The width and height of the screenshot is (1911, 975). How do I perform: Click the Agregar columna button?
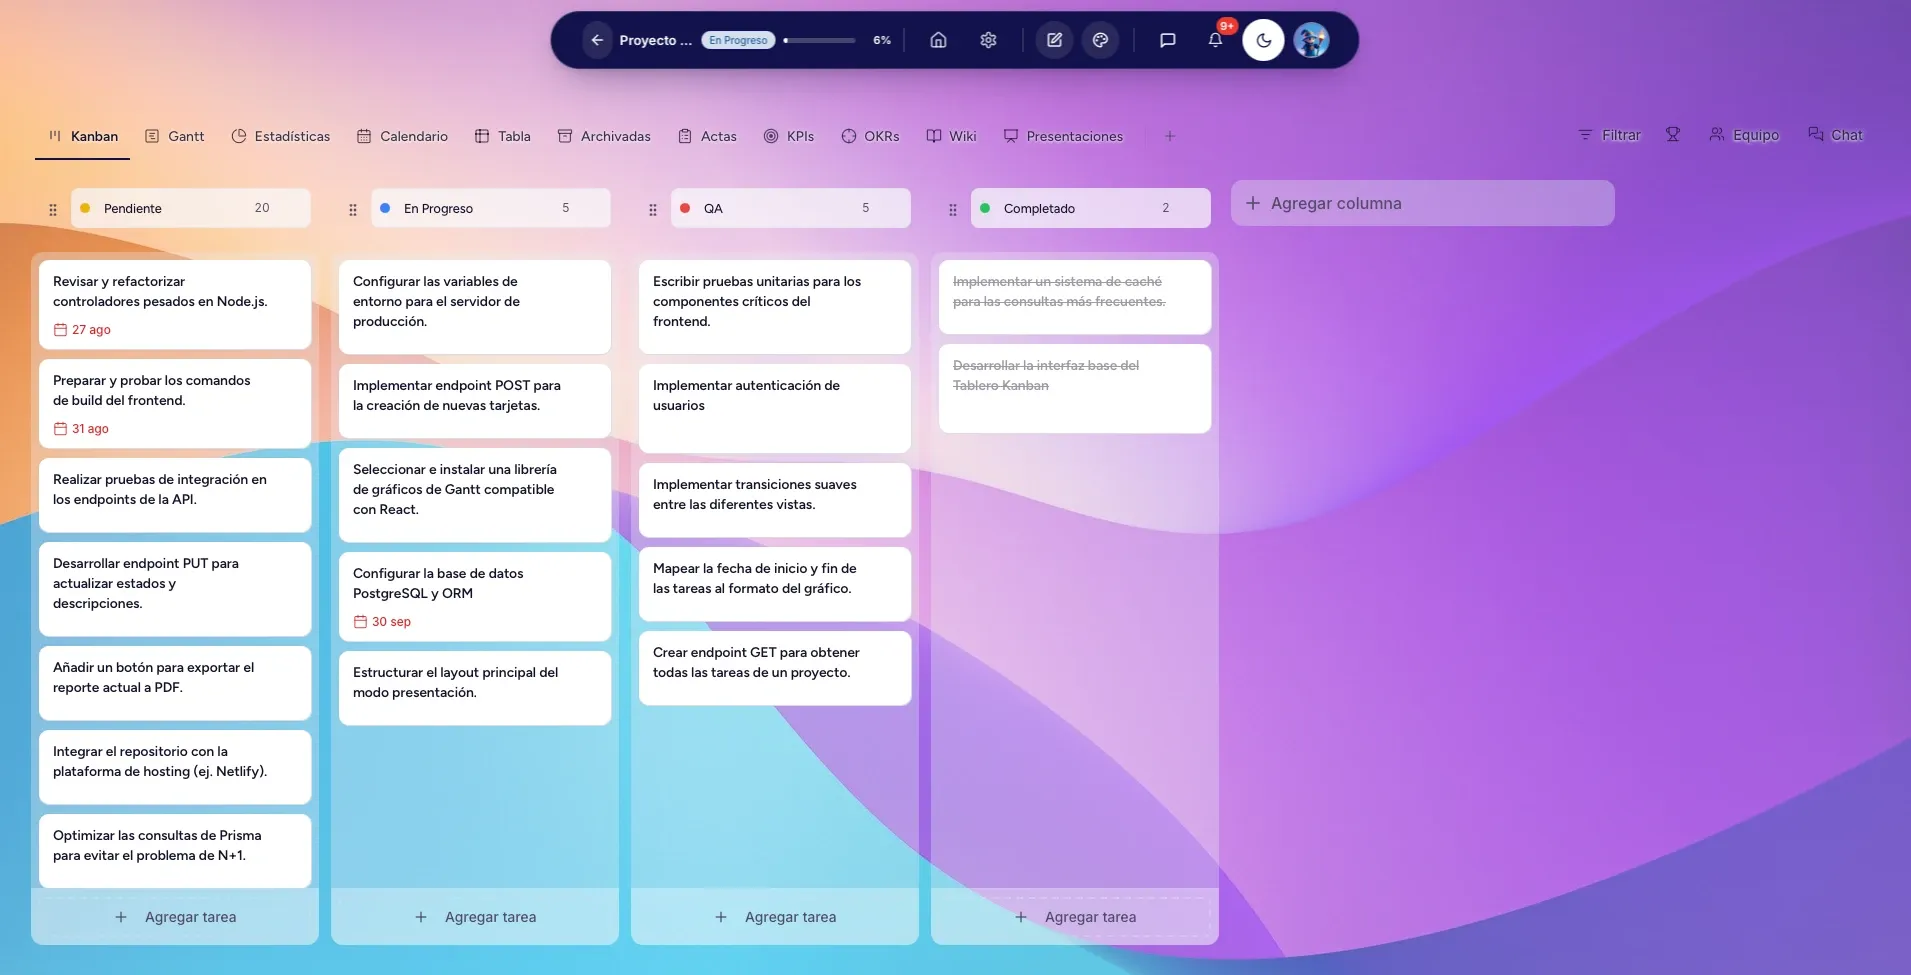tap(1422, 203)
